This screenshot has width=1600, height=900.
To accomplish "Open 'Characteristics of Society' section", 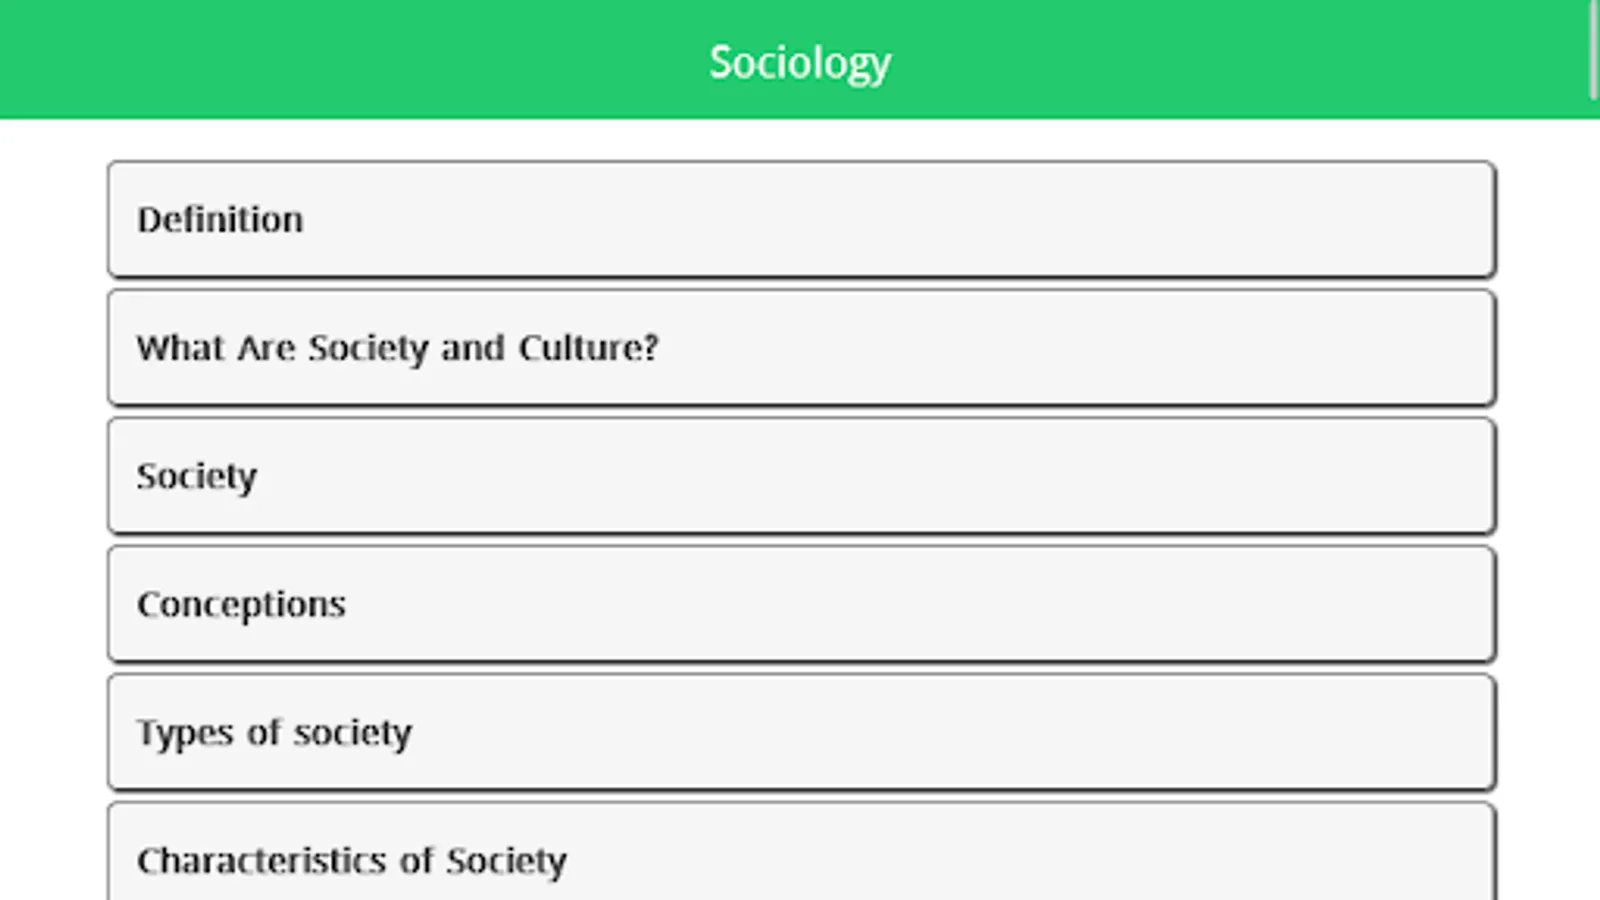I will [x=801, y=851].
